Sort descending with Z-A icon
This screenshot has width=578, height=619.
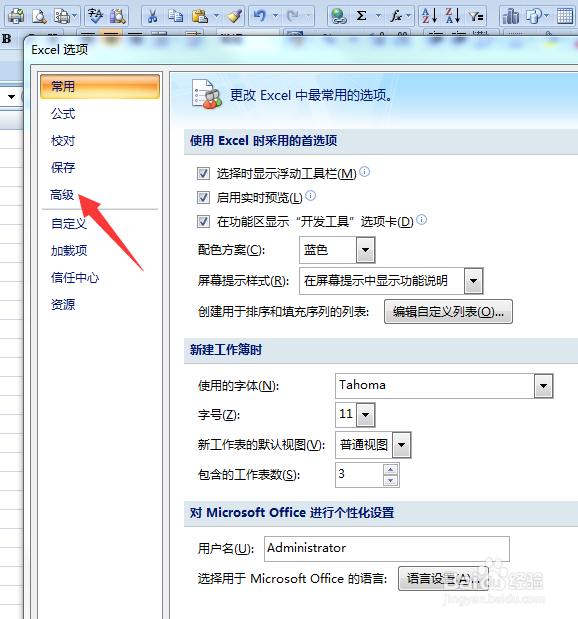[453, 16]
